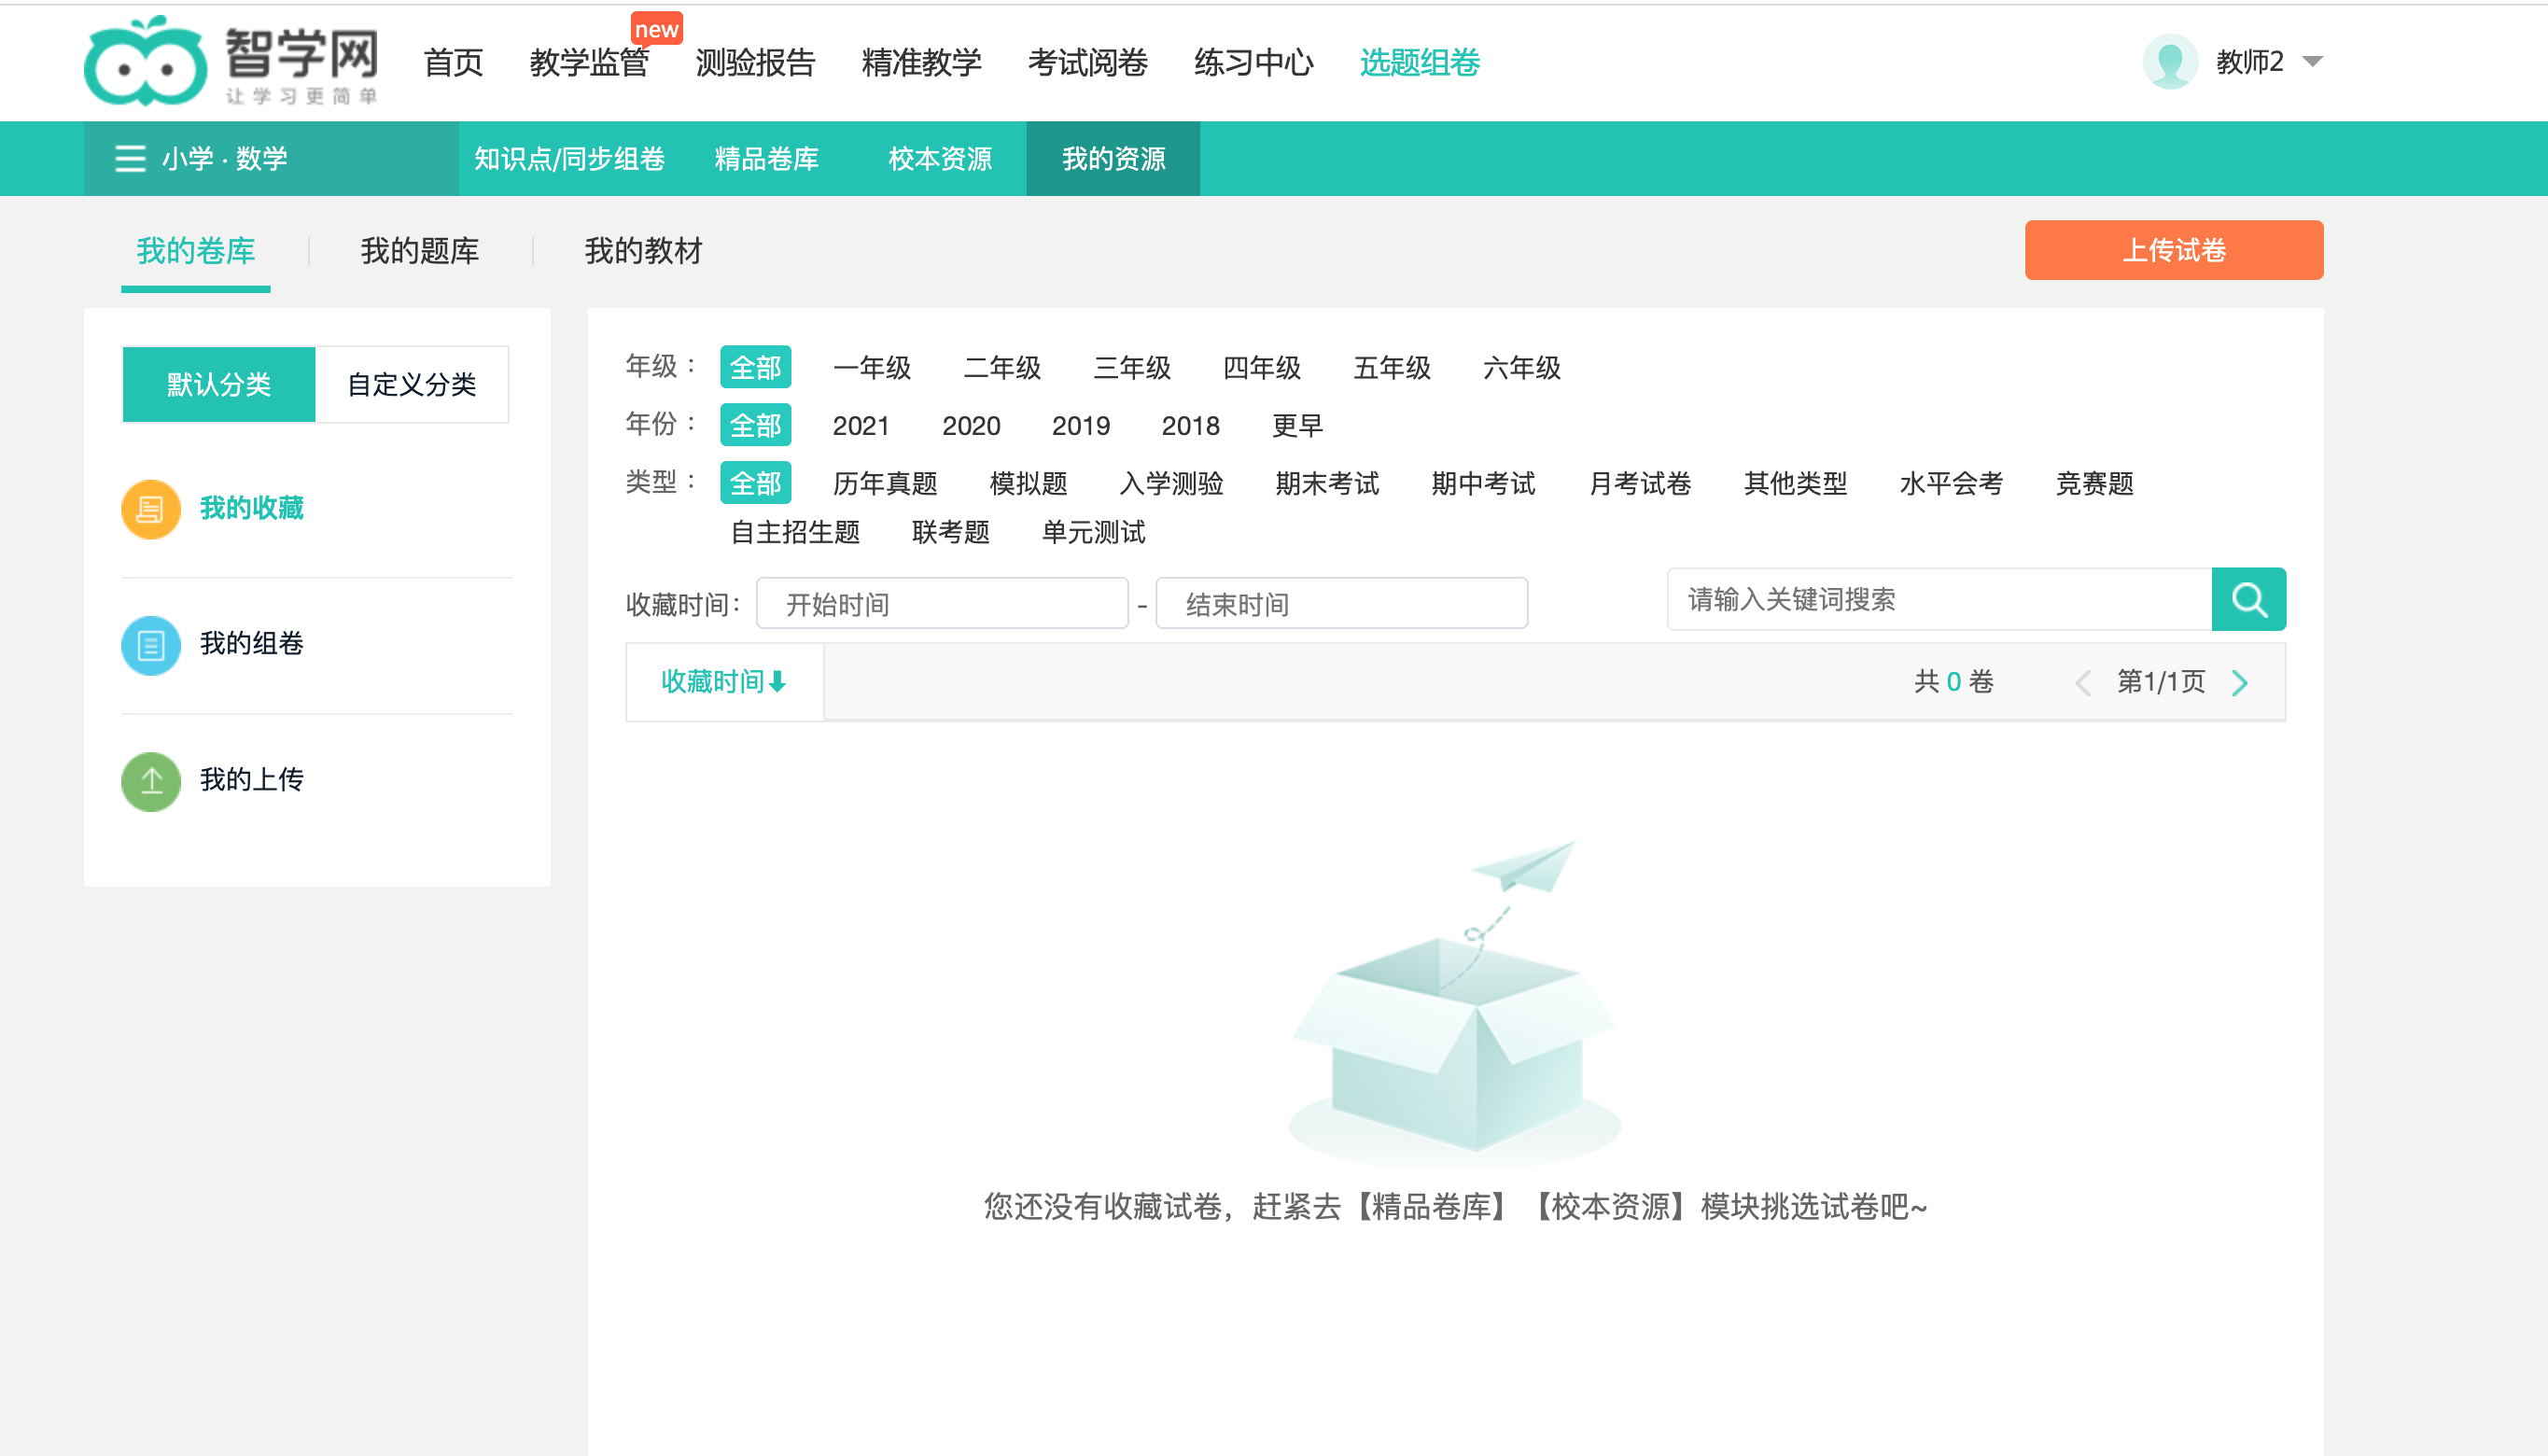
Task: Toggle 收藏时间 sort order
Action: (723, 681)
